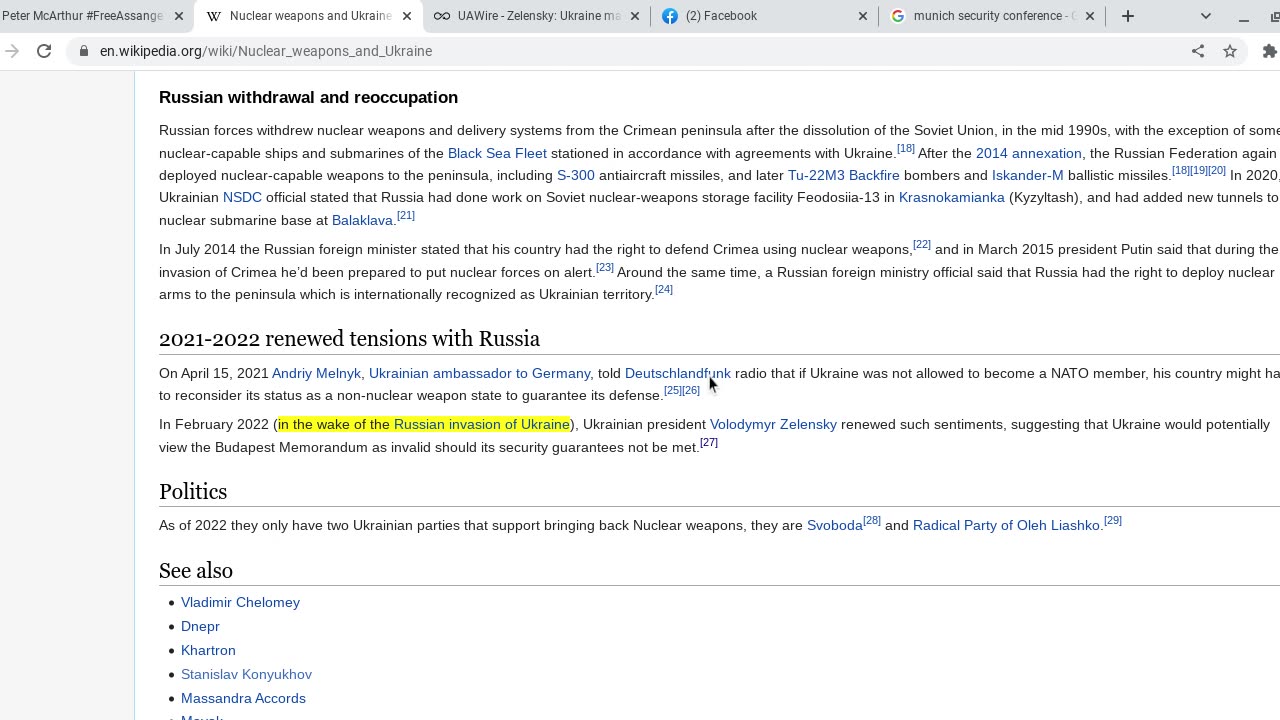Click the Wikipedia favicon on active tab
This screenshot has height=720, width=1280.
click(x=214, y=16)
